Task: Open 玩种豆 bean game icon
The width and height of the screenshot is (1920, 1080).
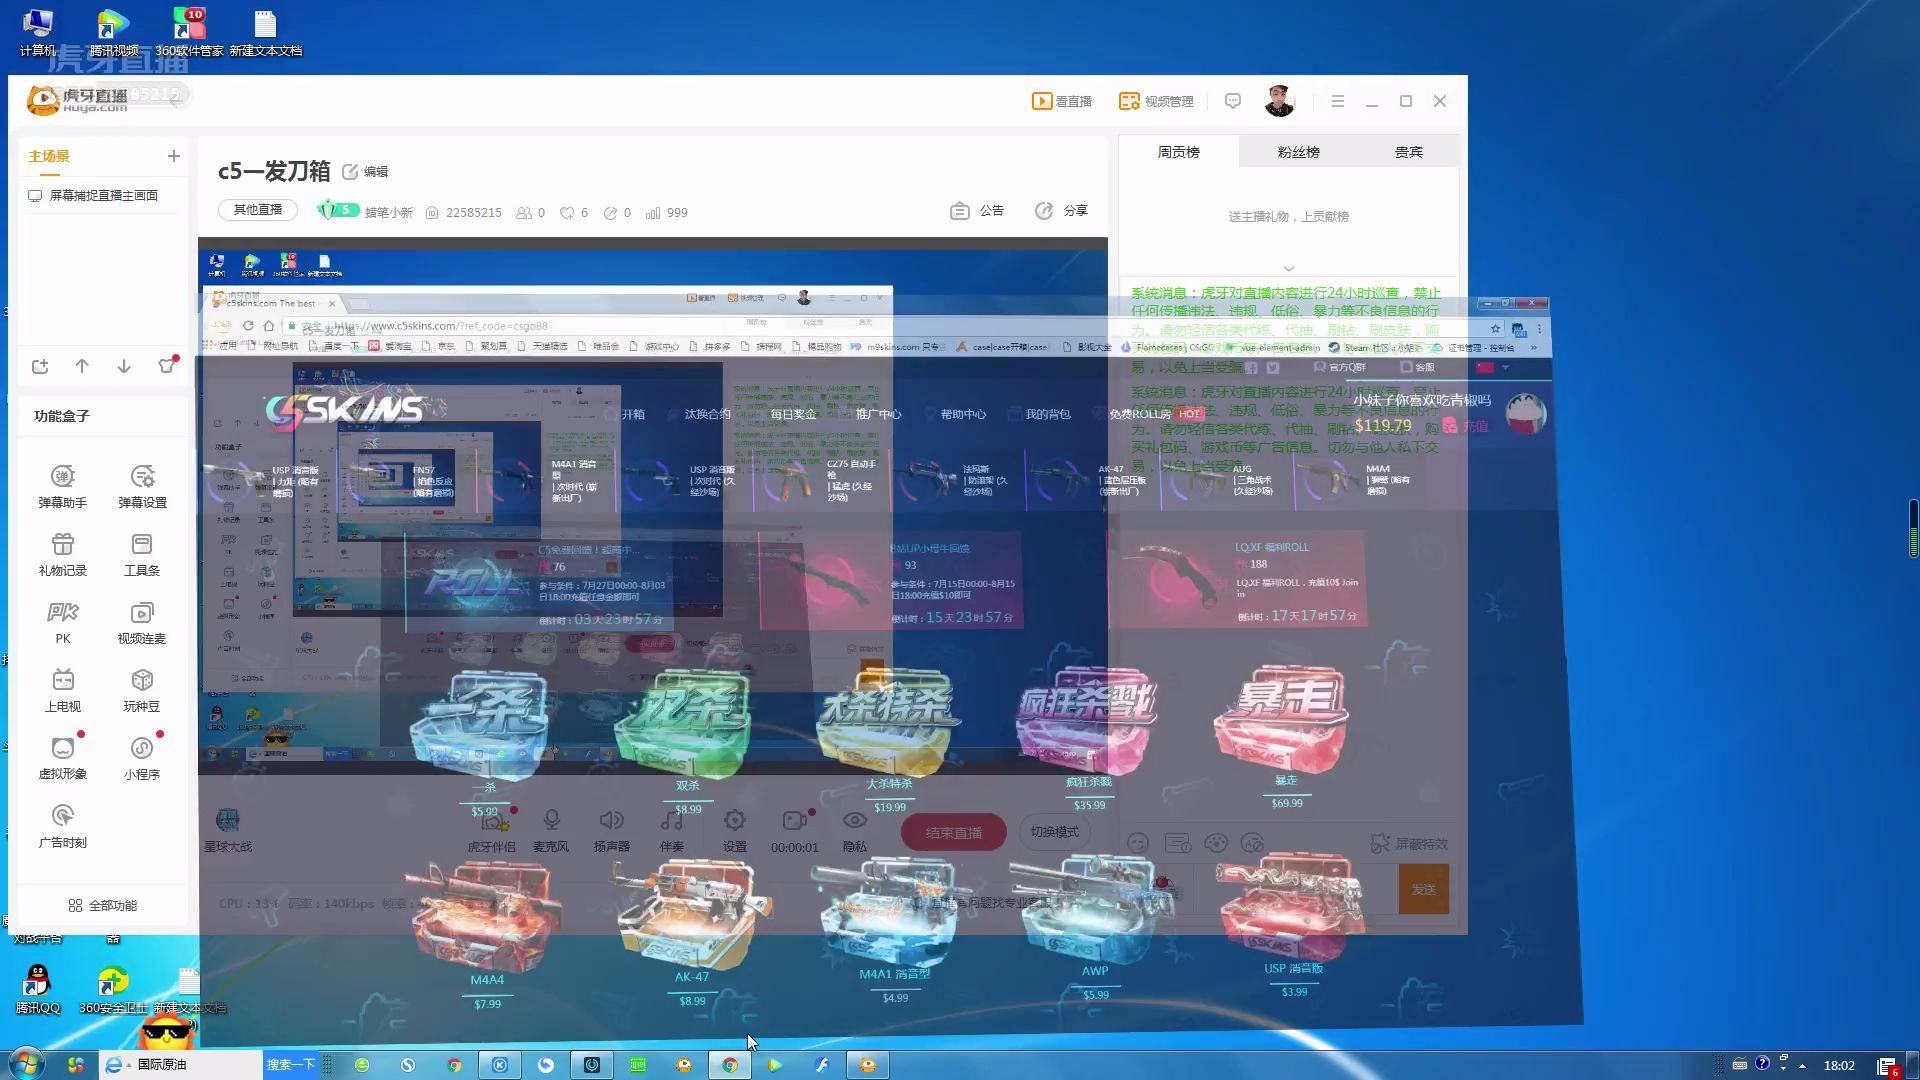Action: click(142, 681)
